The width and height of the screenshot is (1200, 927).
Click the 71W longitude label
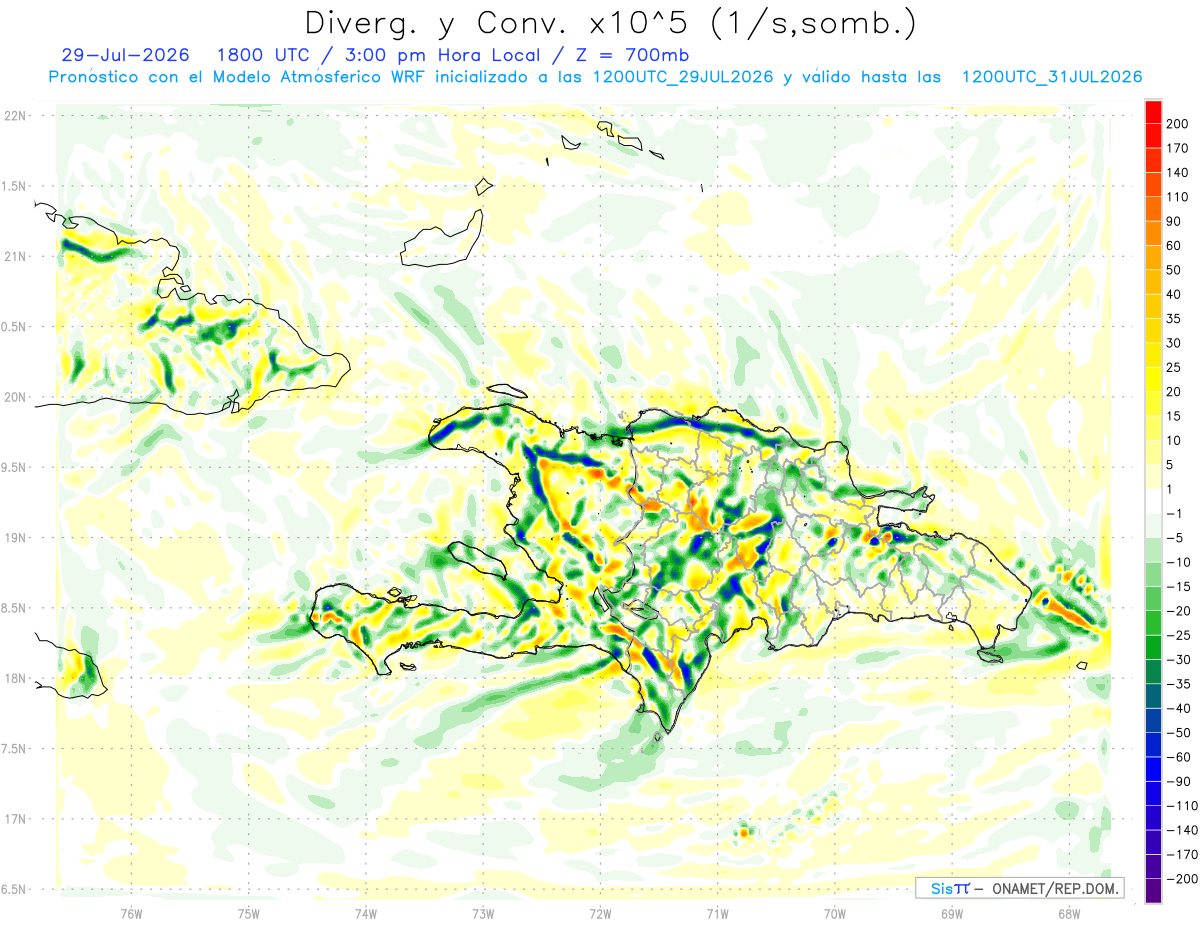click(x=717, y=913)
